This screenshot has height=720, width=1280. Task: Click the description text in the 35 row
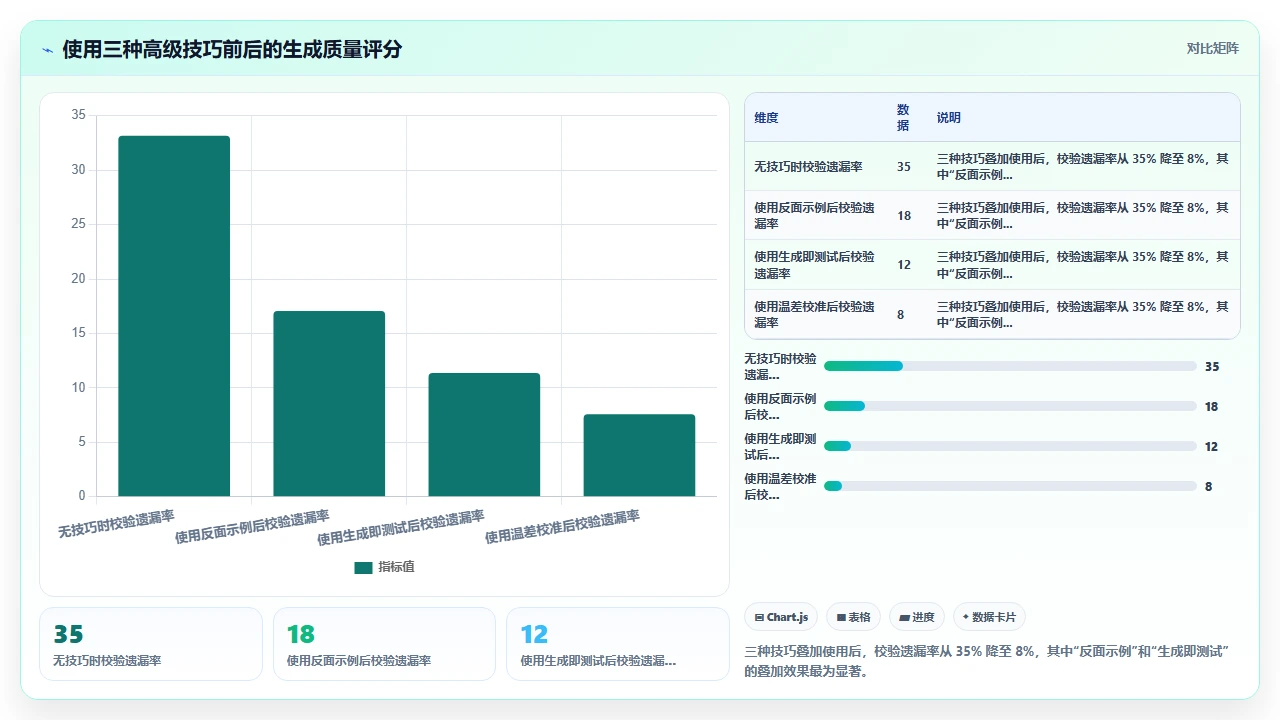1083,167
